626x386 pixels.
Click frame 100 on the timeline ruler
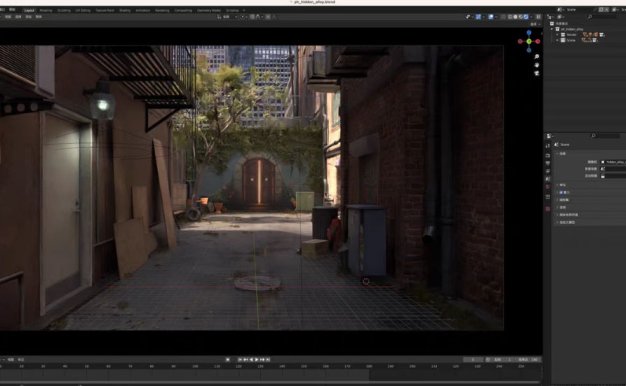tap(195, 366)
